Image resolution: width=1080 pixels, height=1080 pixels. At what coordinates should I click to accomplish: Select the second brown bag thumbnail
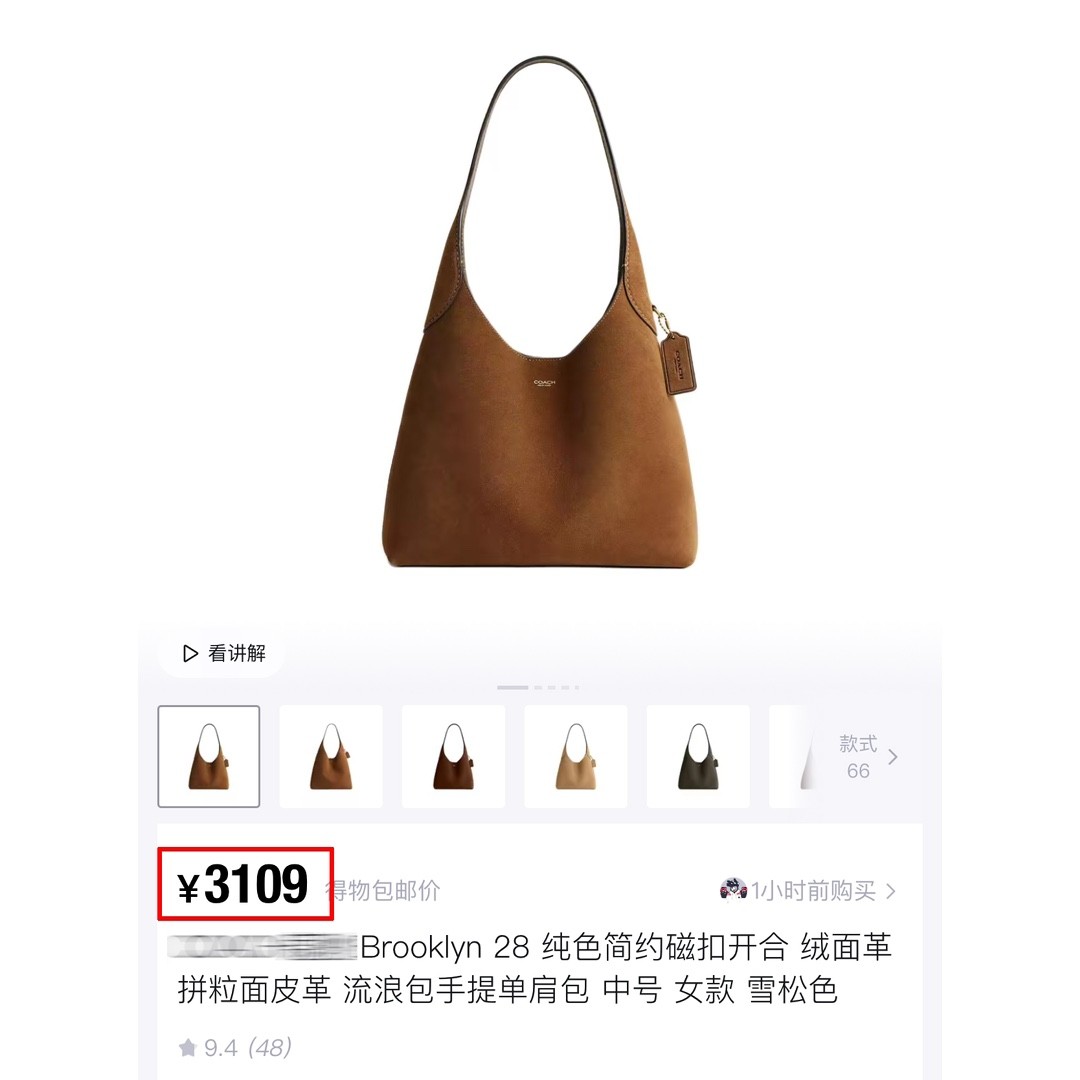pos(331,756)
